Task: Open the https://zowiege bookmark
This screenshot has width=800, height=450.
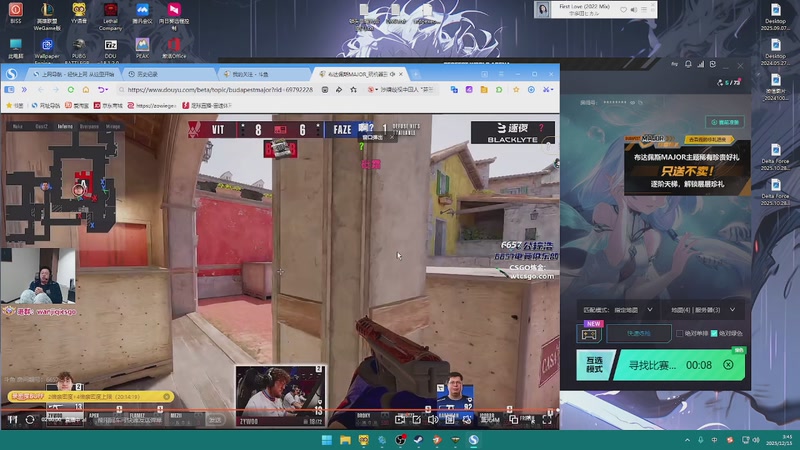Action: click(x=152, y=106)
